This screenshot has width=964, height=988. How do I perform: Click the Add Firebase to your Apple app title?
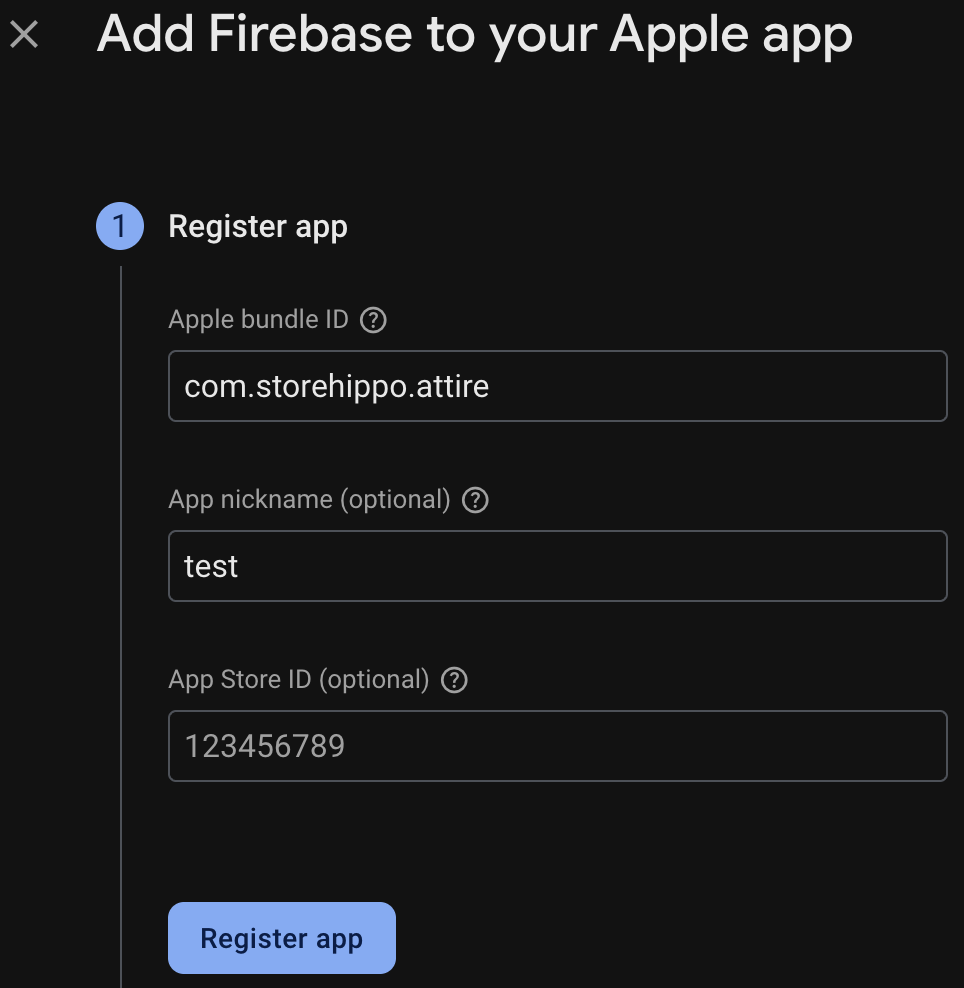point(474,35)
